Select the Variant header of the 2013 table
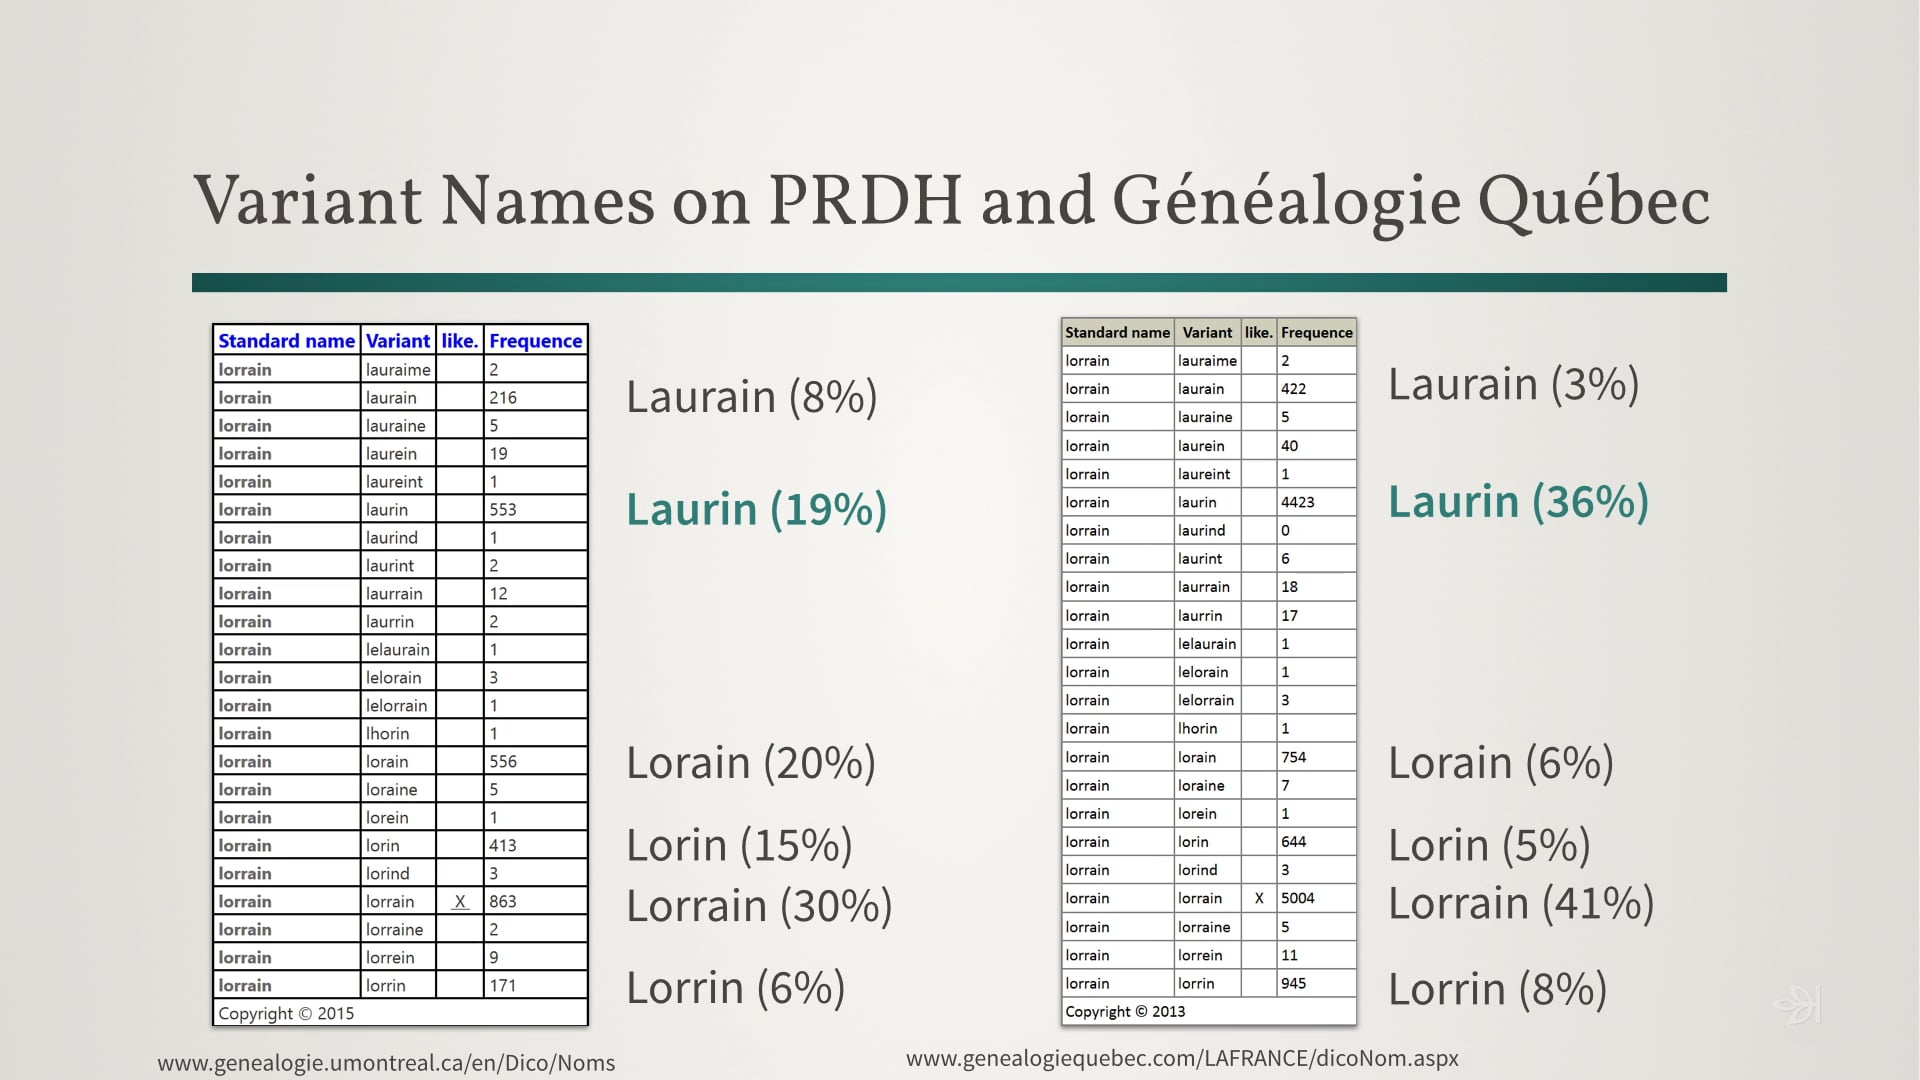This screenshot has width=1920, height=1080. [1207, 332]
